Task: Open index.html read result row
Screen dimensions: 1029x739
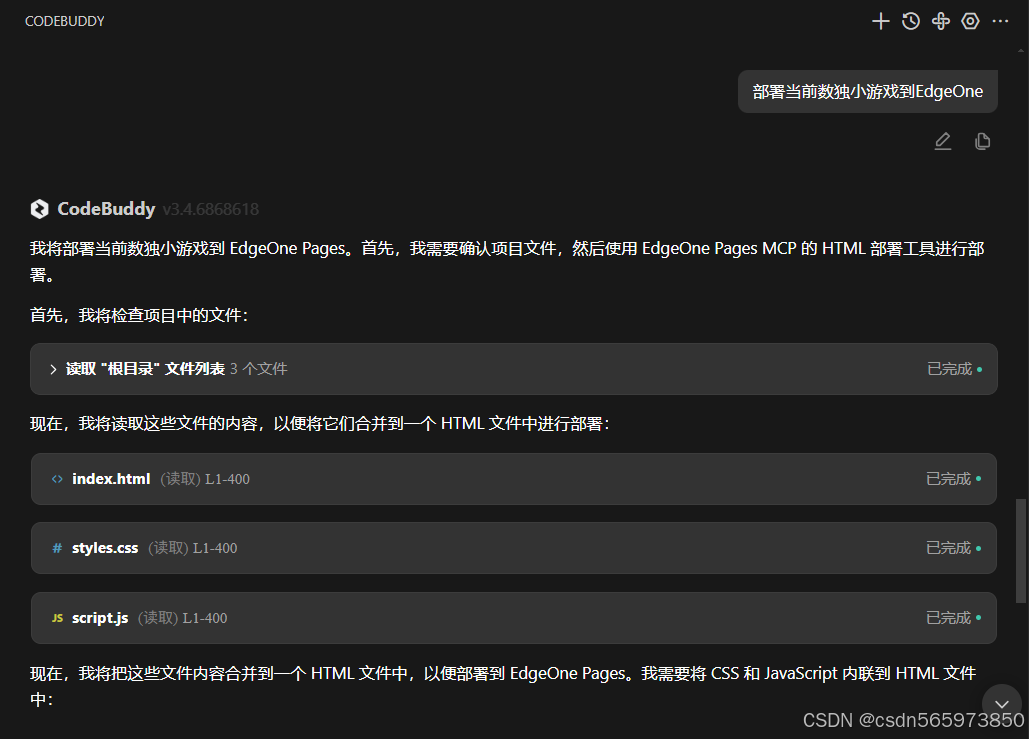Action: (514, 479)
